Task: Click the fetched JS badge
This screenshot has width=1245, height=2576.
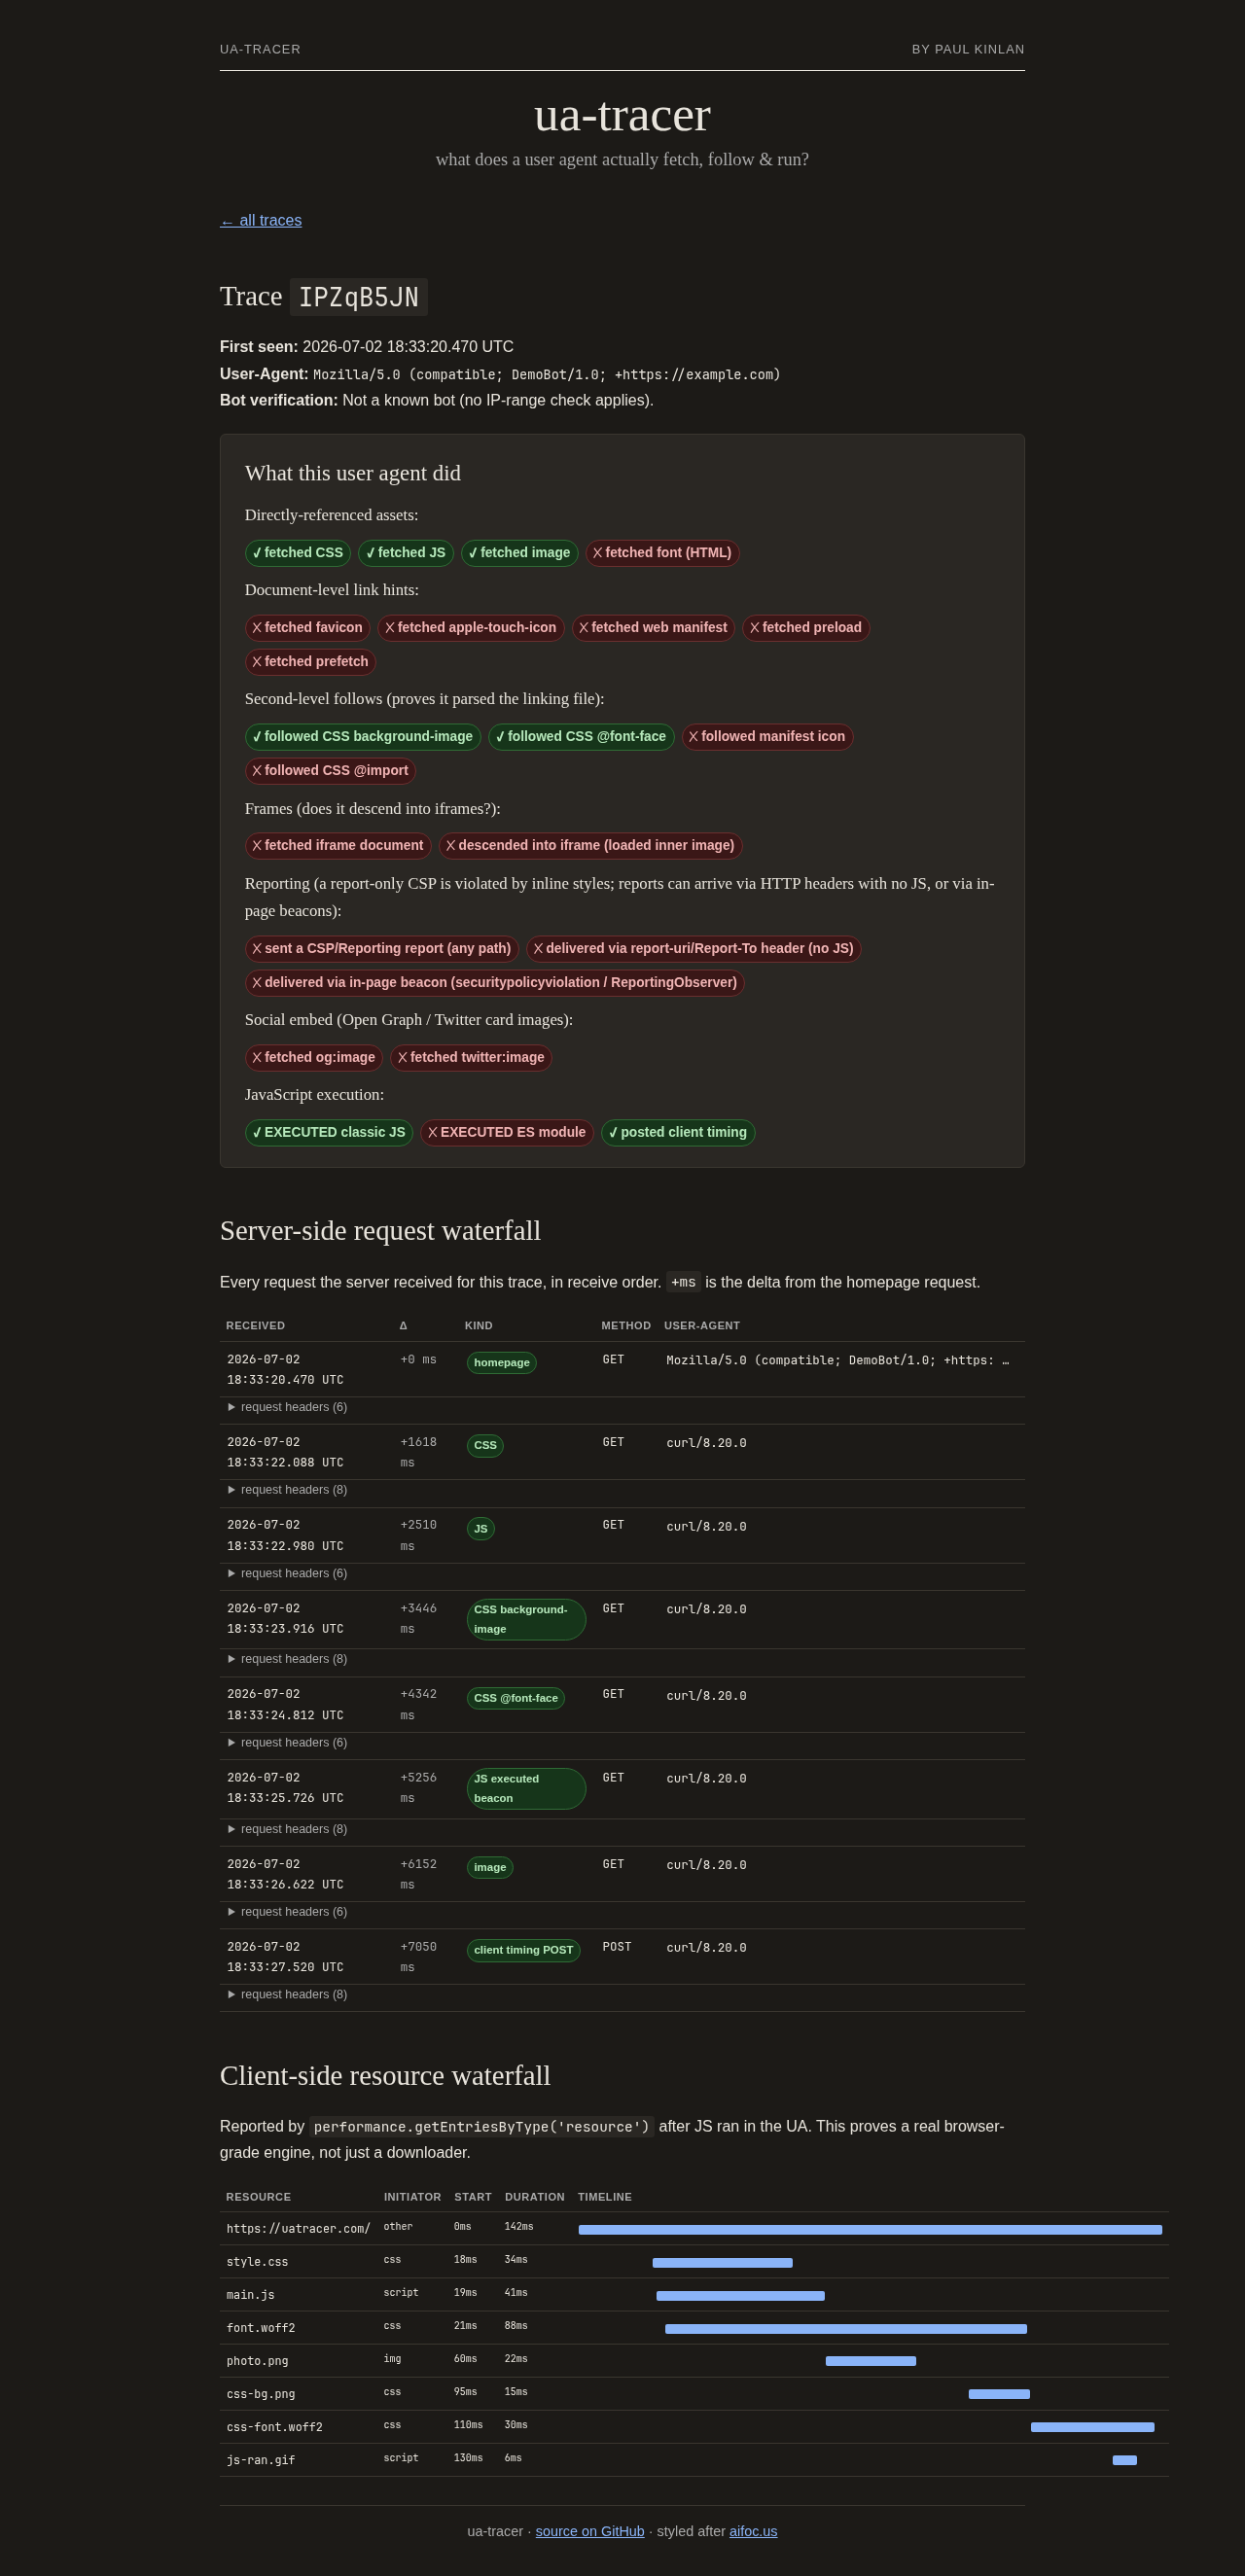Action: point(406,553)
